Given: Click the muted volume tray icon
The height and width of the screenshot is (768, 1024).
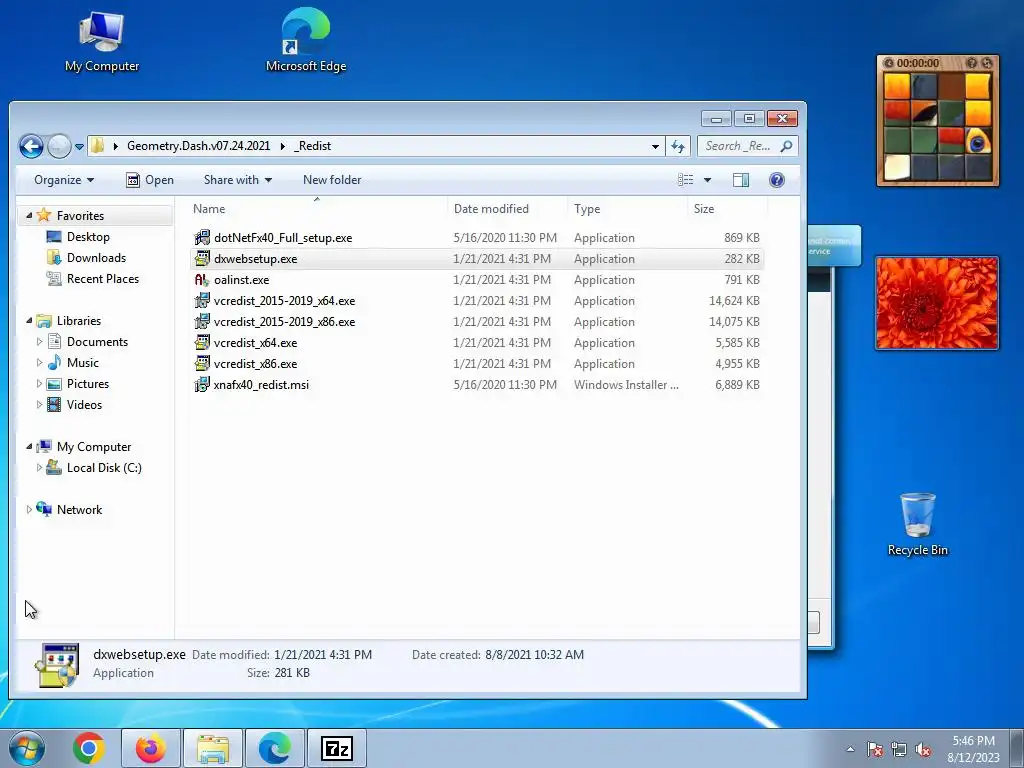Looking at the screenshot, I should pyautogui.click(x=923, y=749).
